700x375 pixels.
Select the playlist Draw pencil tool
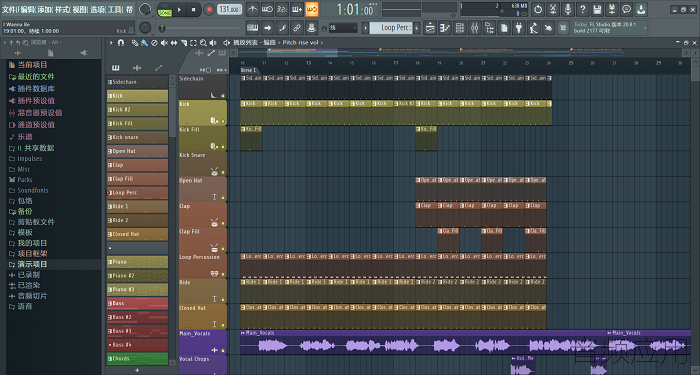134,43
